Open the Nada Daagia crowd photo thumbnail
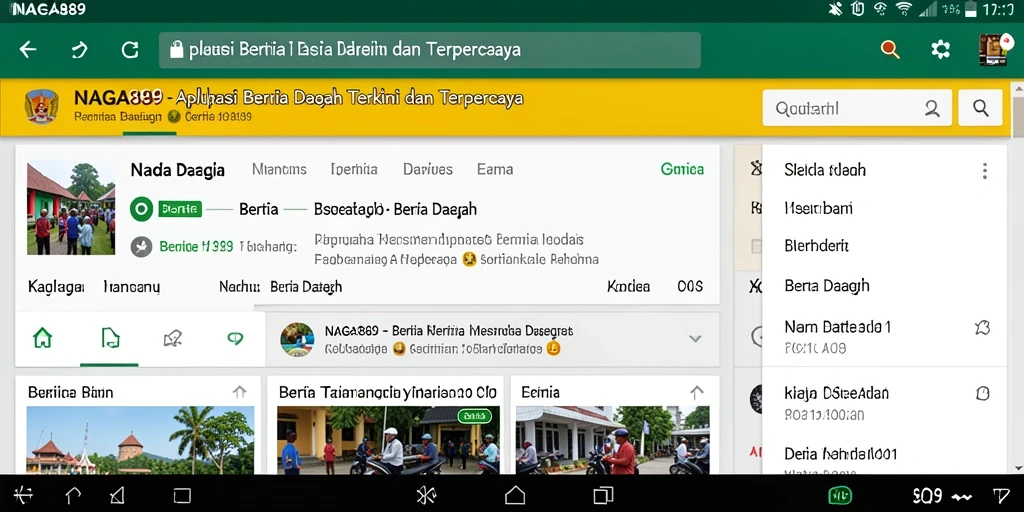The width and height of the screenshot is (1024, 512). 71,208
